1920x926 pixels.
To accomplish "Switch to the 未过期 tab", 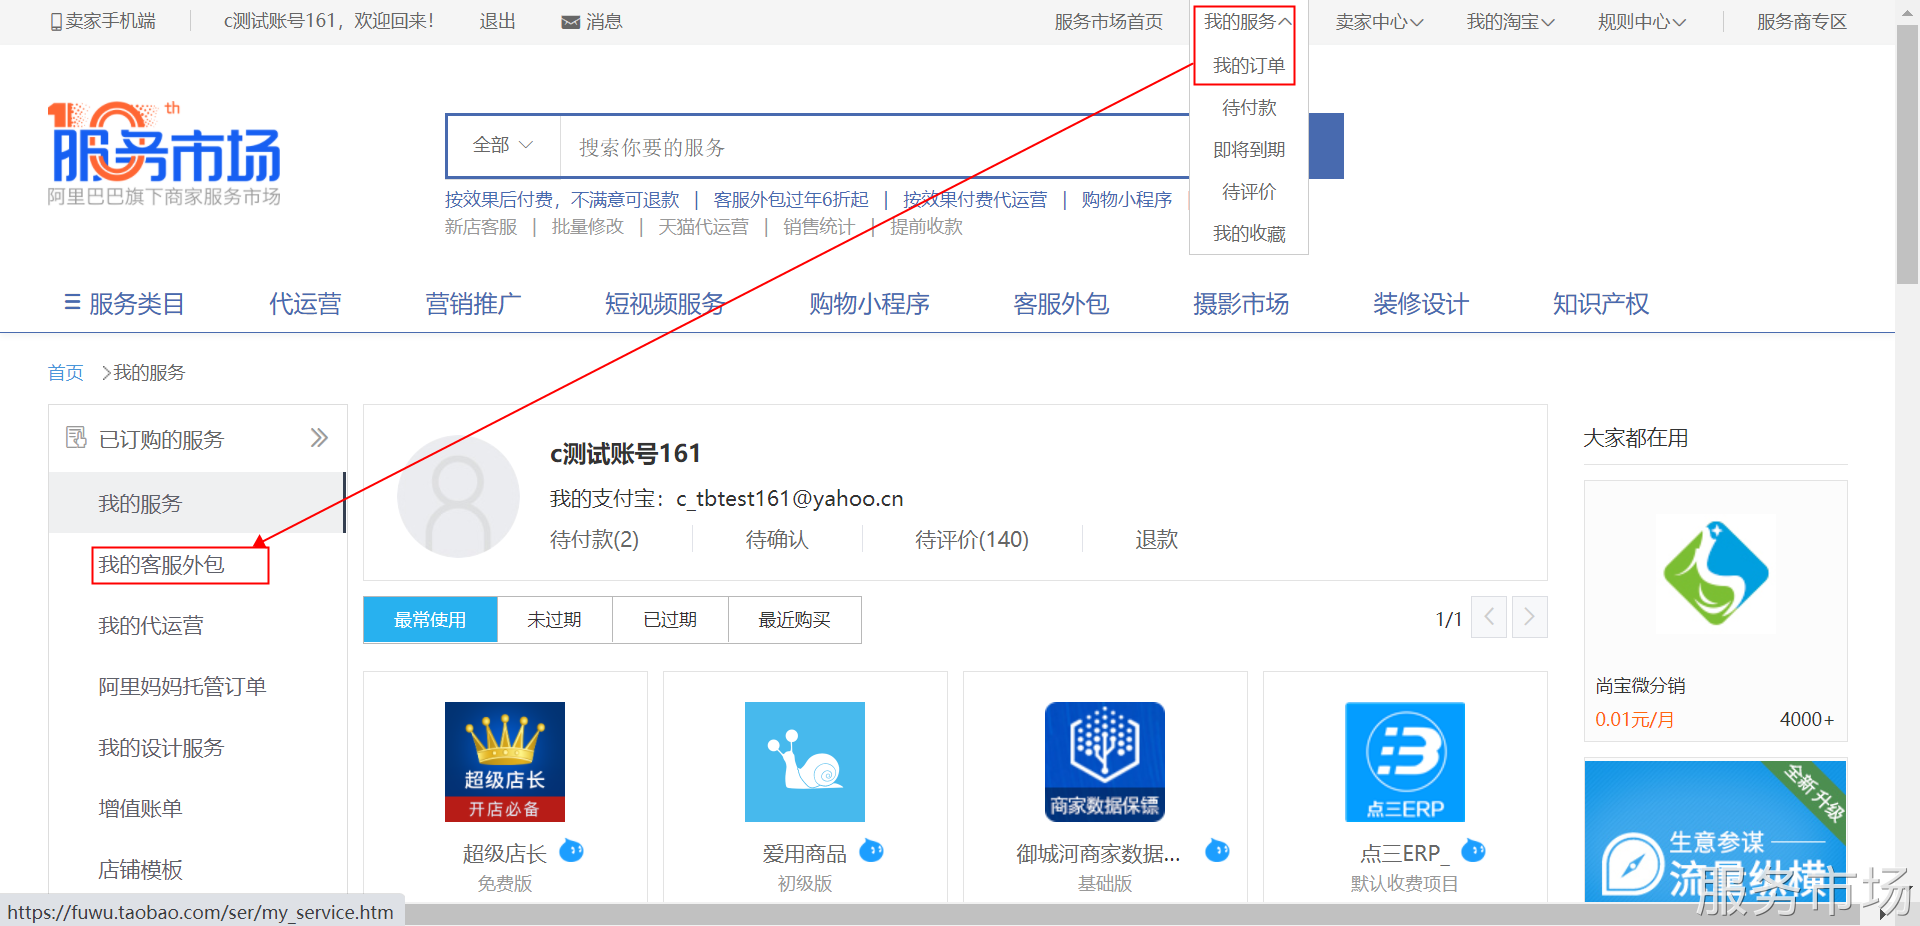I will pyautogui.click(x=555, y=620).
